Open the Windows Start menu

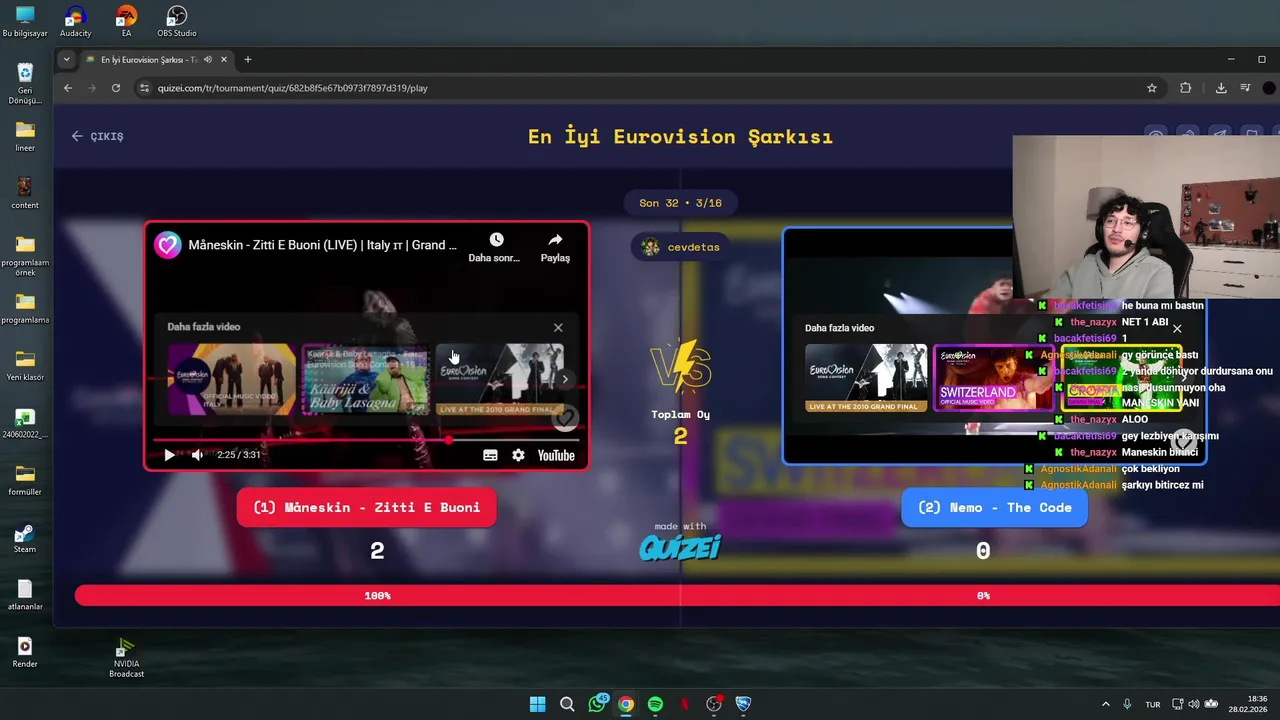click(x=537, y=704)
